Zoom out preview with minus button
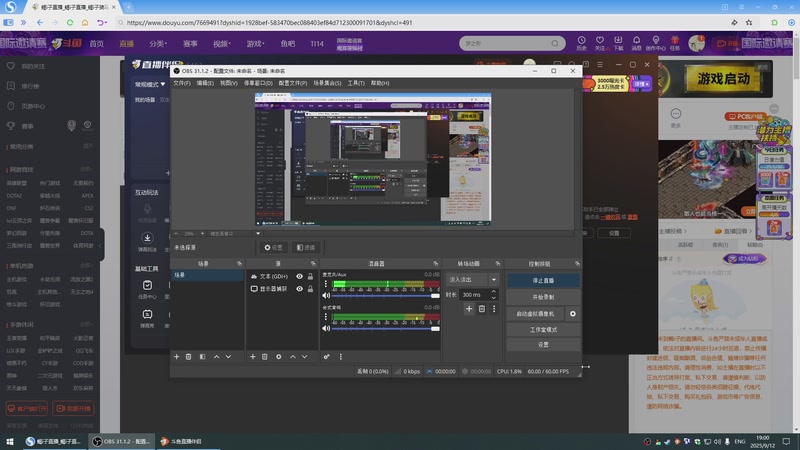Image resolution: width=800 pixels, height=450 pixels. [x=176, y=234]
